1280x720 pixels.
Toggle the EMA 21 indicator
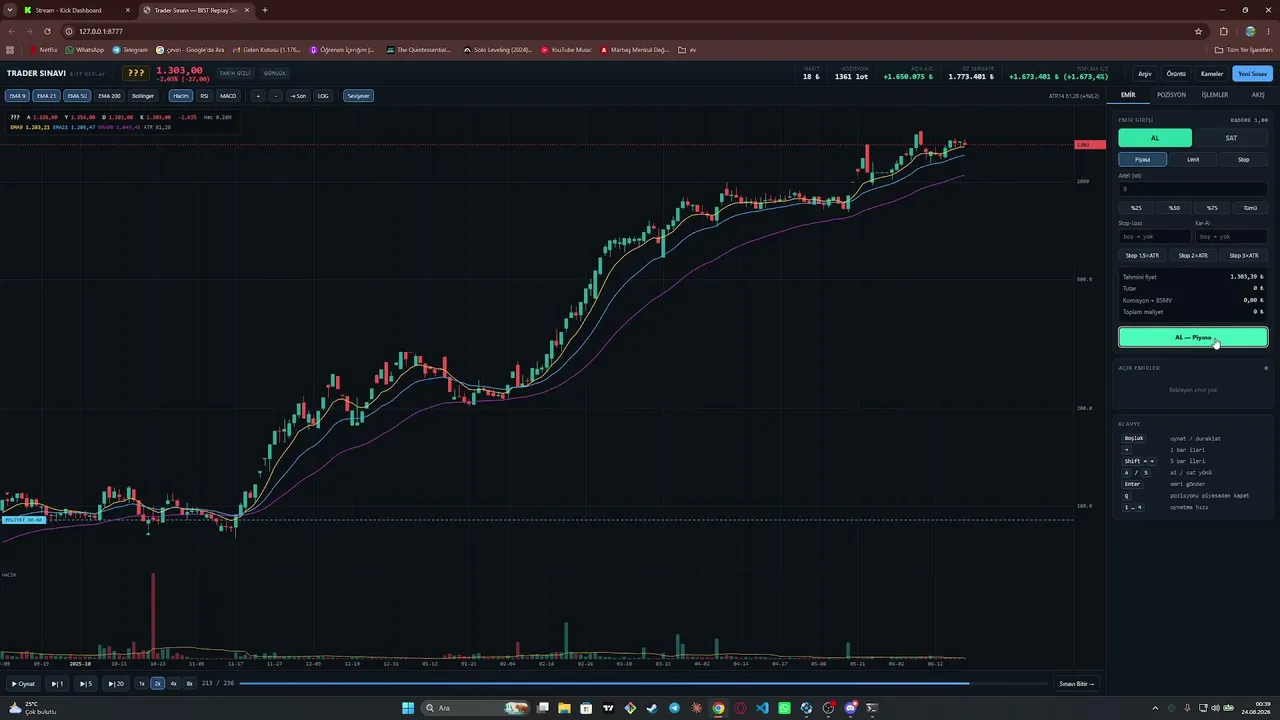point(46,96)
